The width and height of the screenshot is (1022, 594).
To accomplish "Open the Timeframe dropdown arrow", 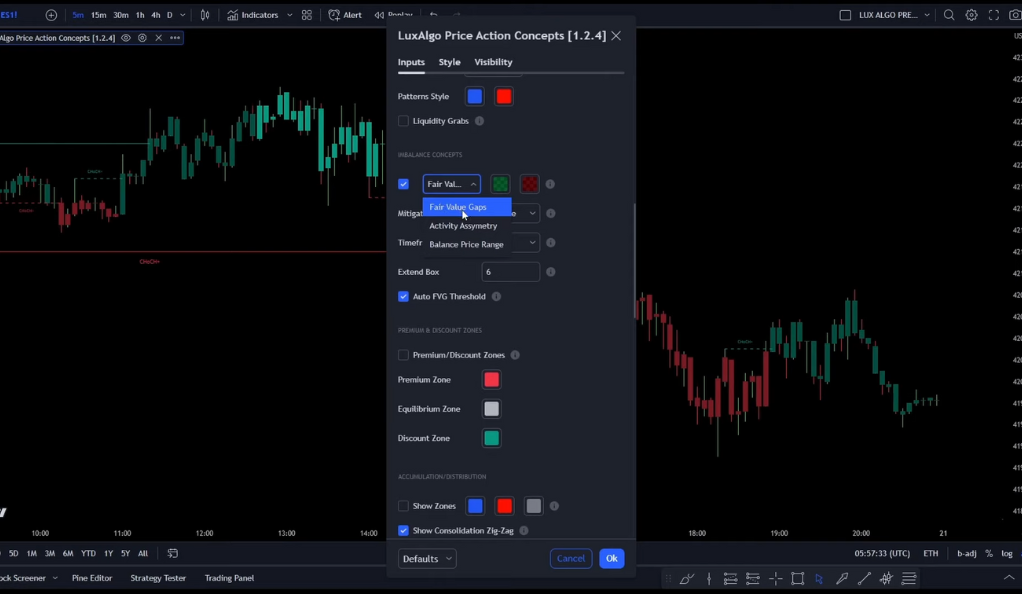I will click(533, 243).
